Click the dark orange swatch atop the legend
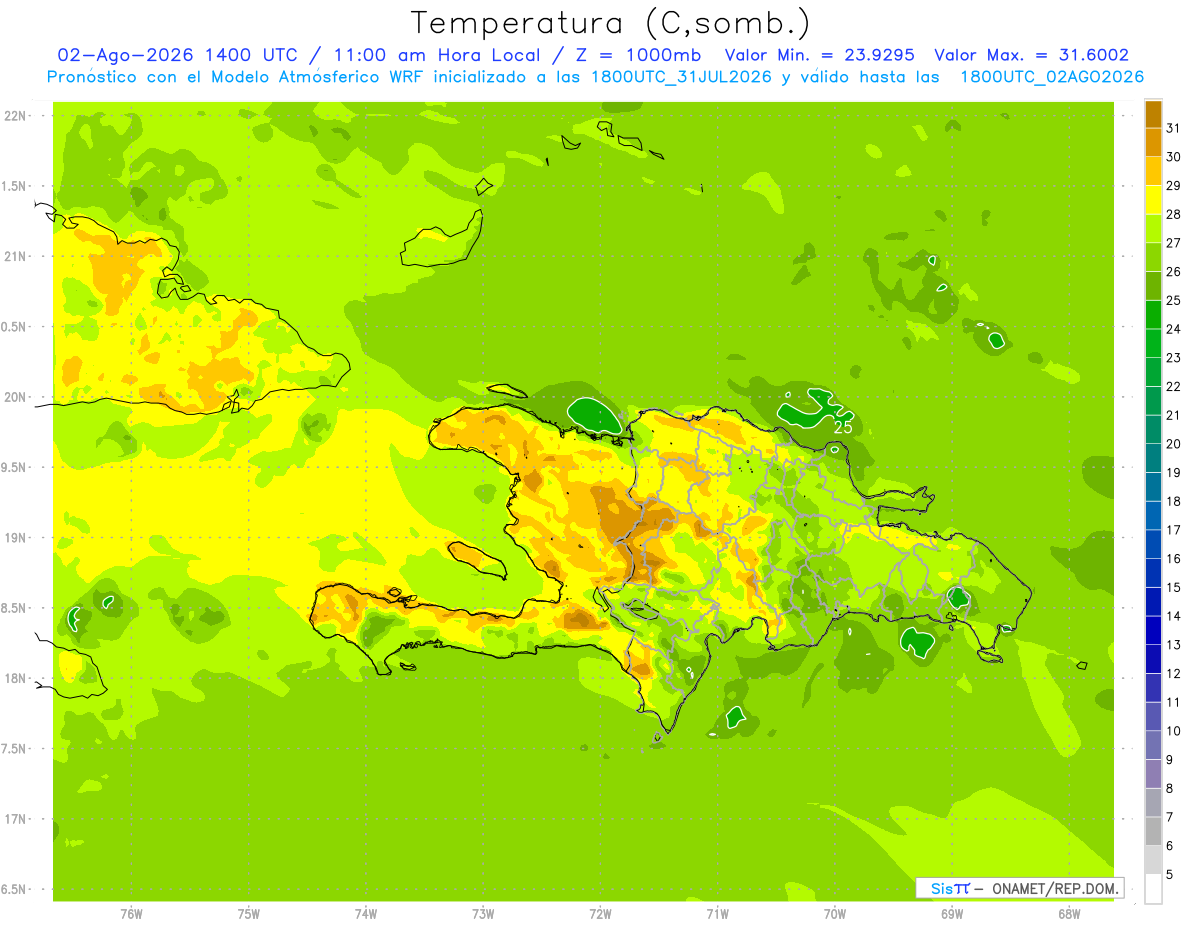Screen dimensions: 1200x927 tap(1153, 113)
